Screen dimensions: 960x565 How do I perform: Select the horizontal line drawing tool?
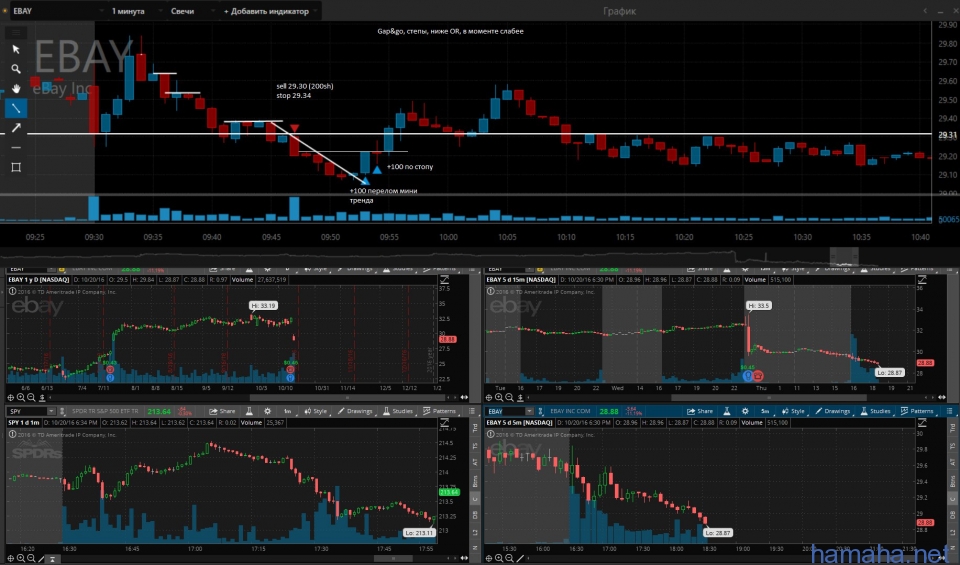[16, 148]
